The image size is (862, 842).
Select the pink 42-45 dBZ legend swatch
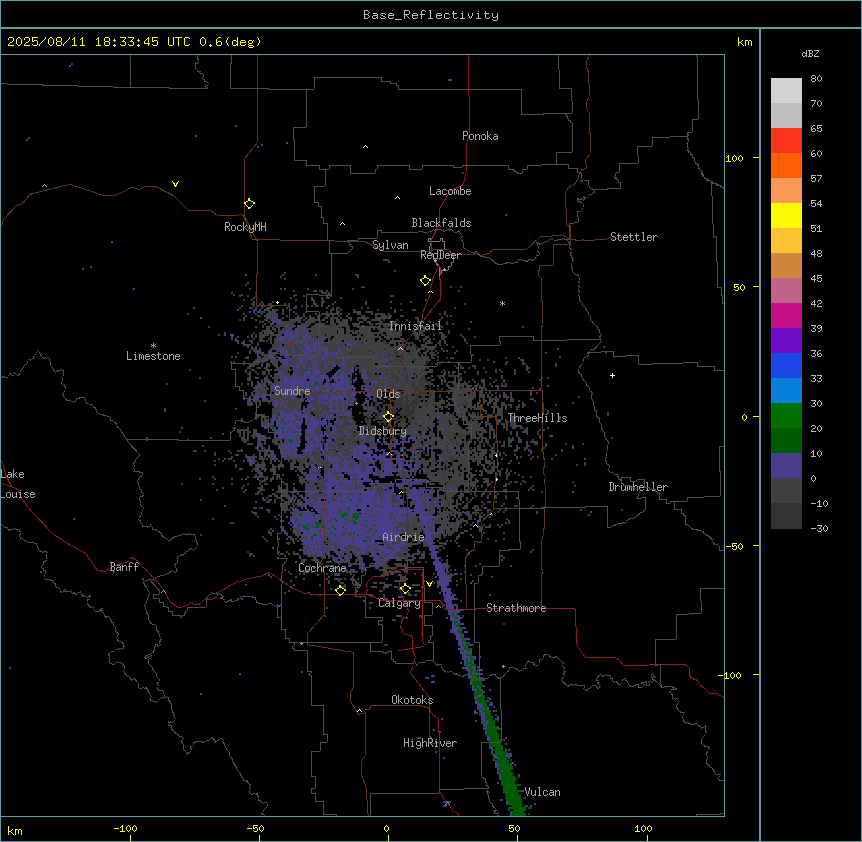pos(786,291)
